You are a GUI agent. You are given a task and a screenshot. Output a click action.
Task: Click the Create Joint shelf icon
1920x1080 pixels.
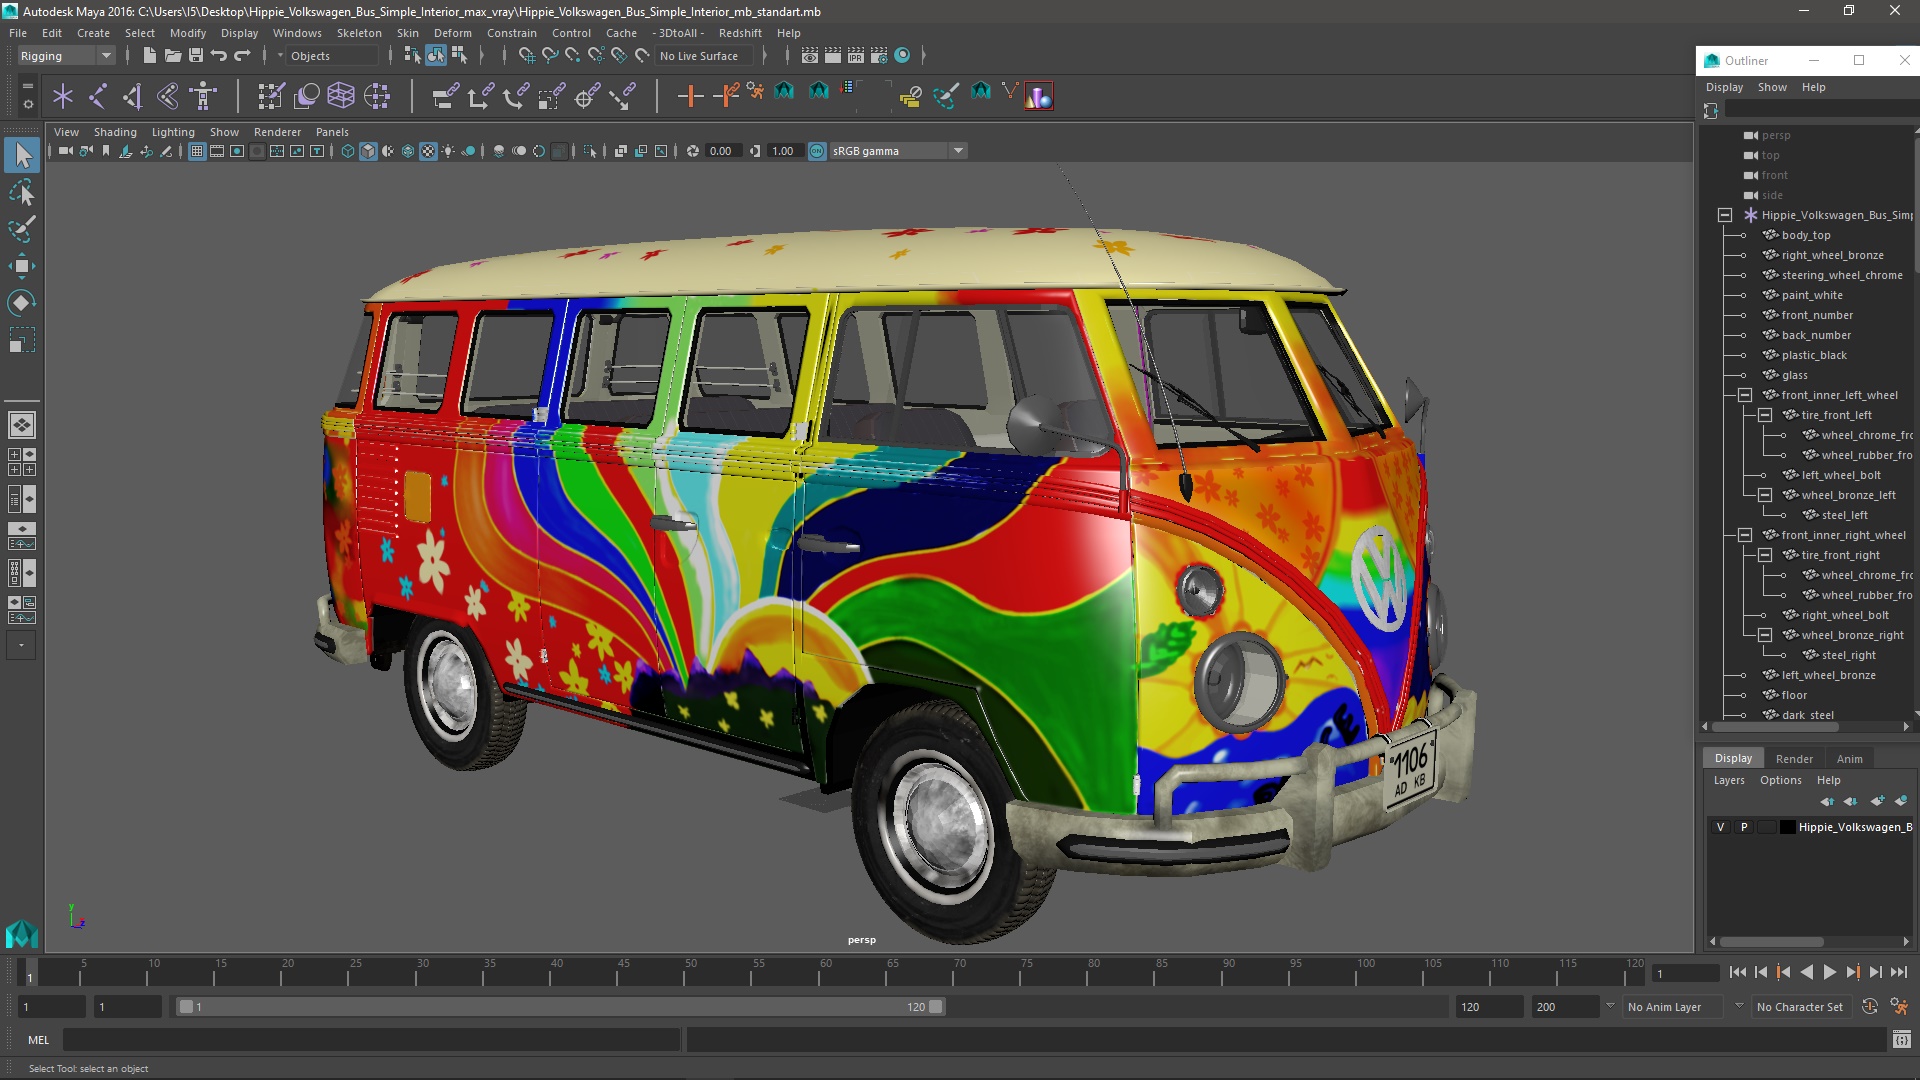(98, 96)
